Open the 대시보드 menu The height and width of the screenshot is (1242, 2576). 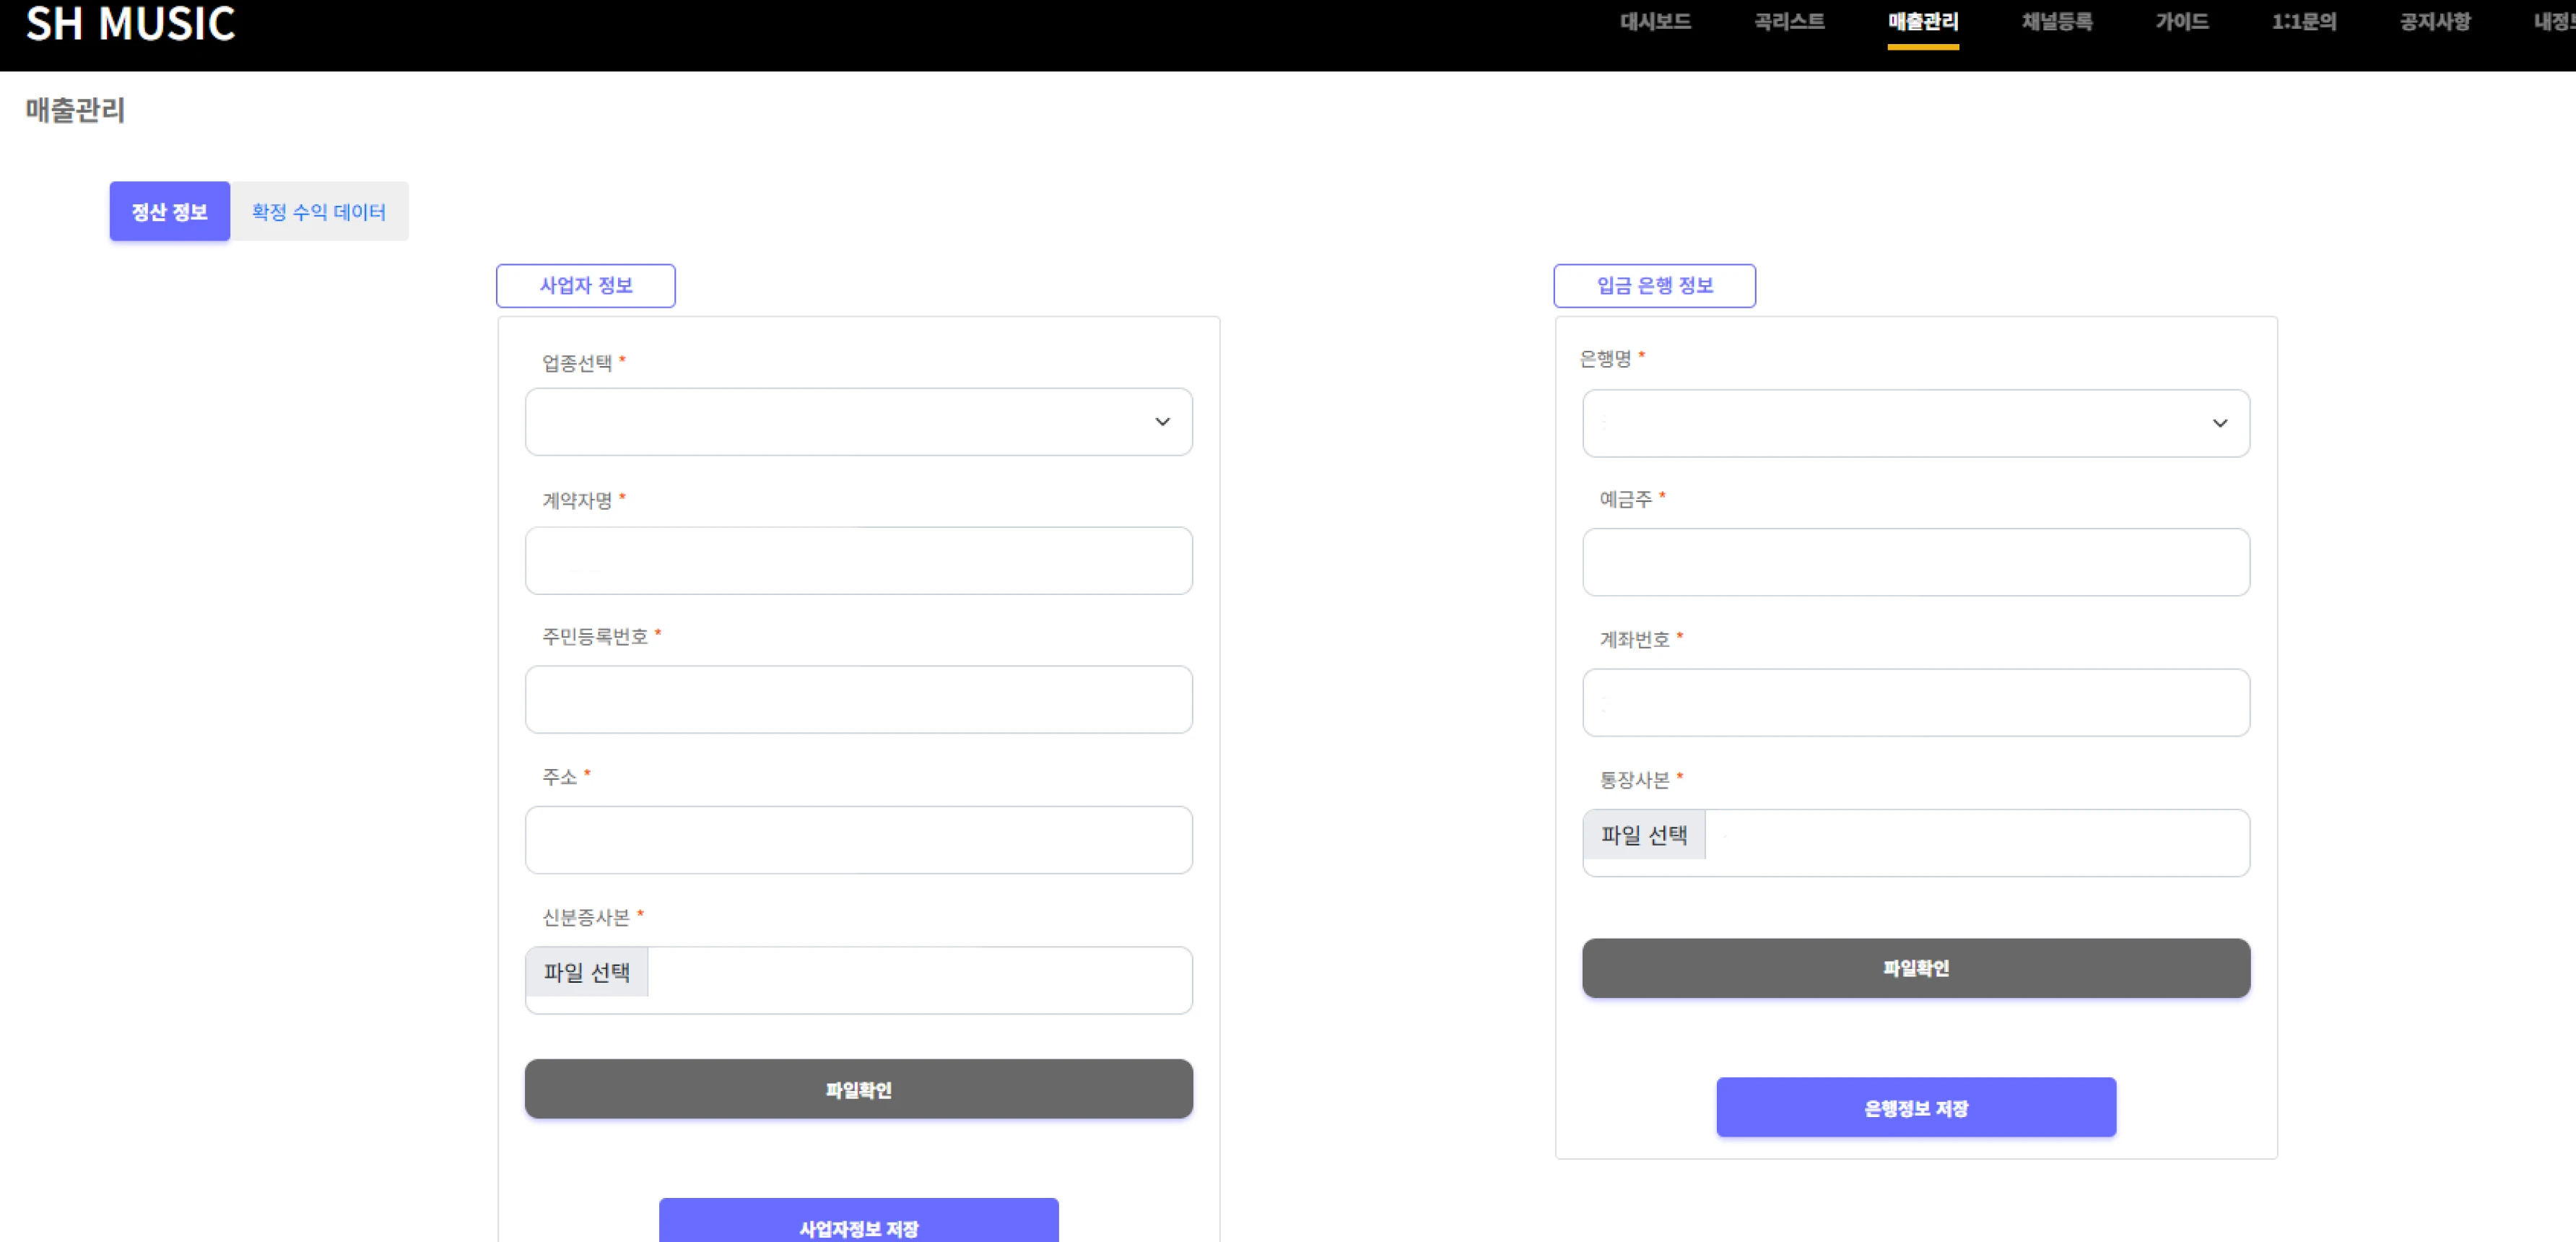click(1655, 22)
